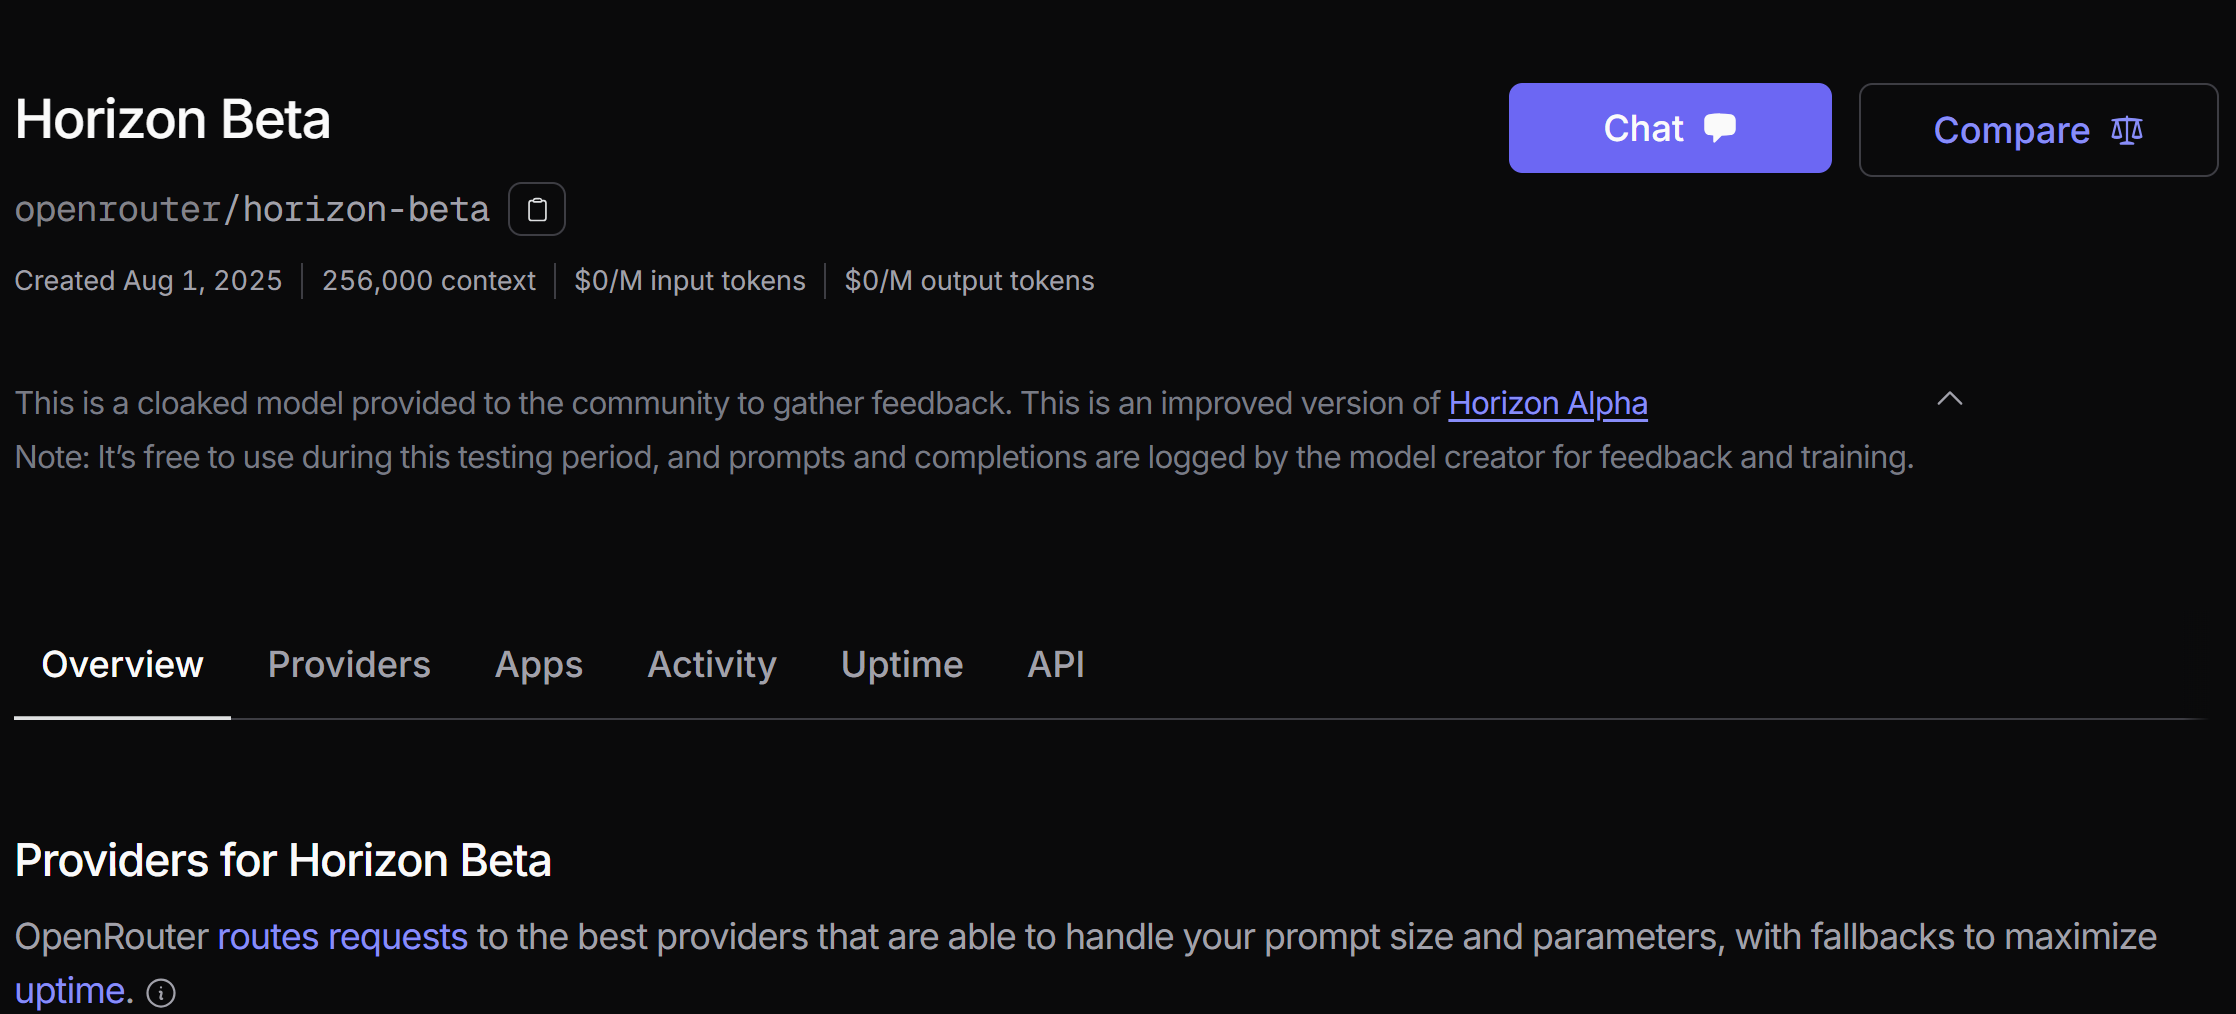Open the API tab
This screenshot has width=2236, height=1014.
tap(1056, 665)
